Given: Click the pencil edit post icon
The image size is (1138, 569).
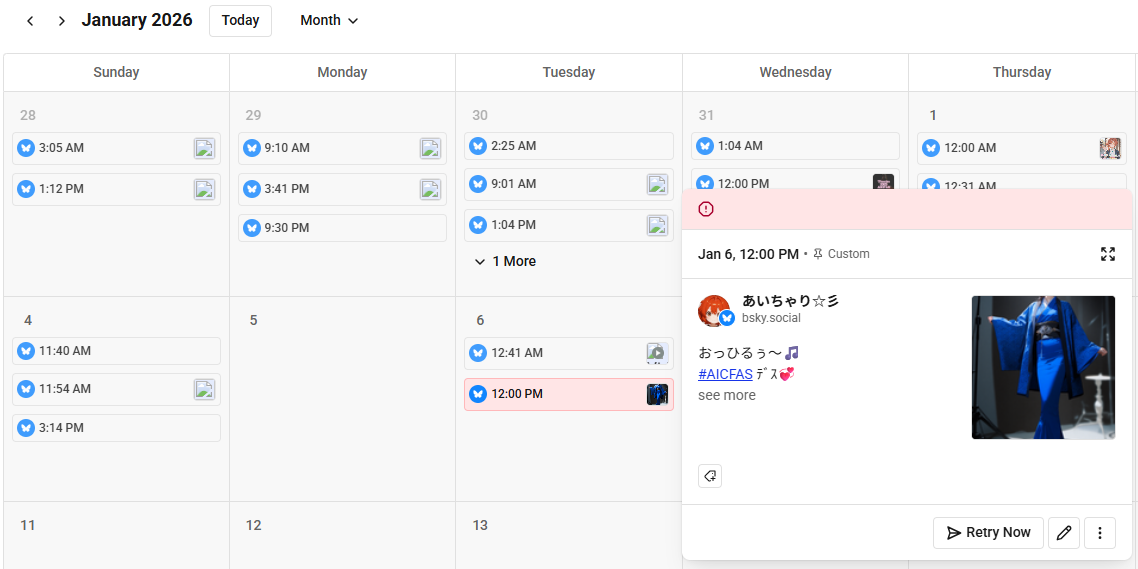Looking at the screenshot, I should [x=1064, y=533].
